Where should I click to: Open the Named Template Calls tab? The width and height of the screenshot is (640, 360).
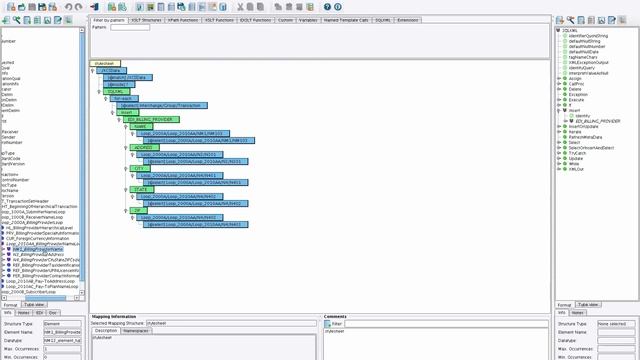tap(346, 20)
